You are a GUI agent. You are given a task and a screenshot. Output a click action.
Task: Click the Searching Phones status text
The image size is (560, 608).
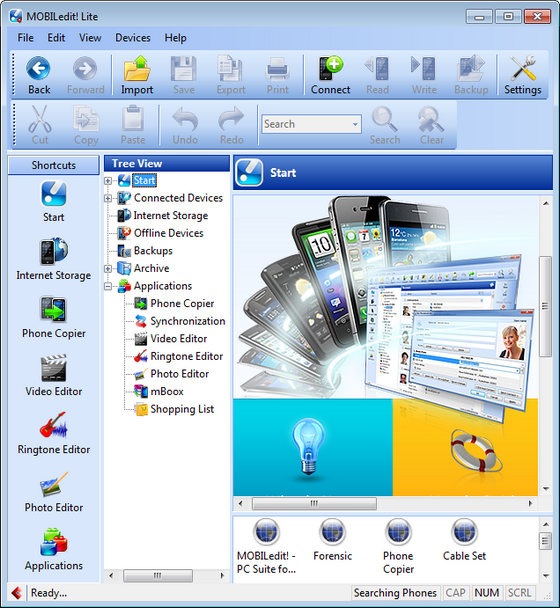point(395,593)
